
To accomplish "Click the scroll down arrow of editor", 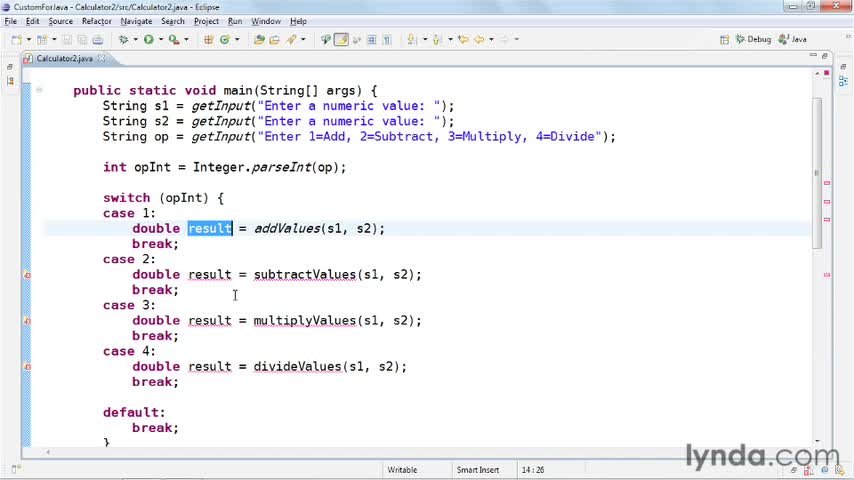I will [817, 441].
